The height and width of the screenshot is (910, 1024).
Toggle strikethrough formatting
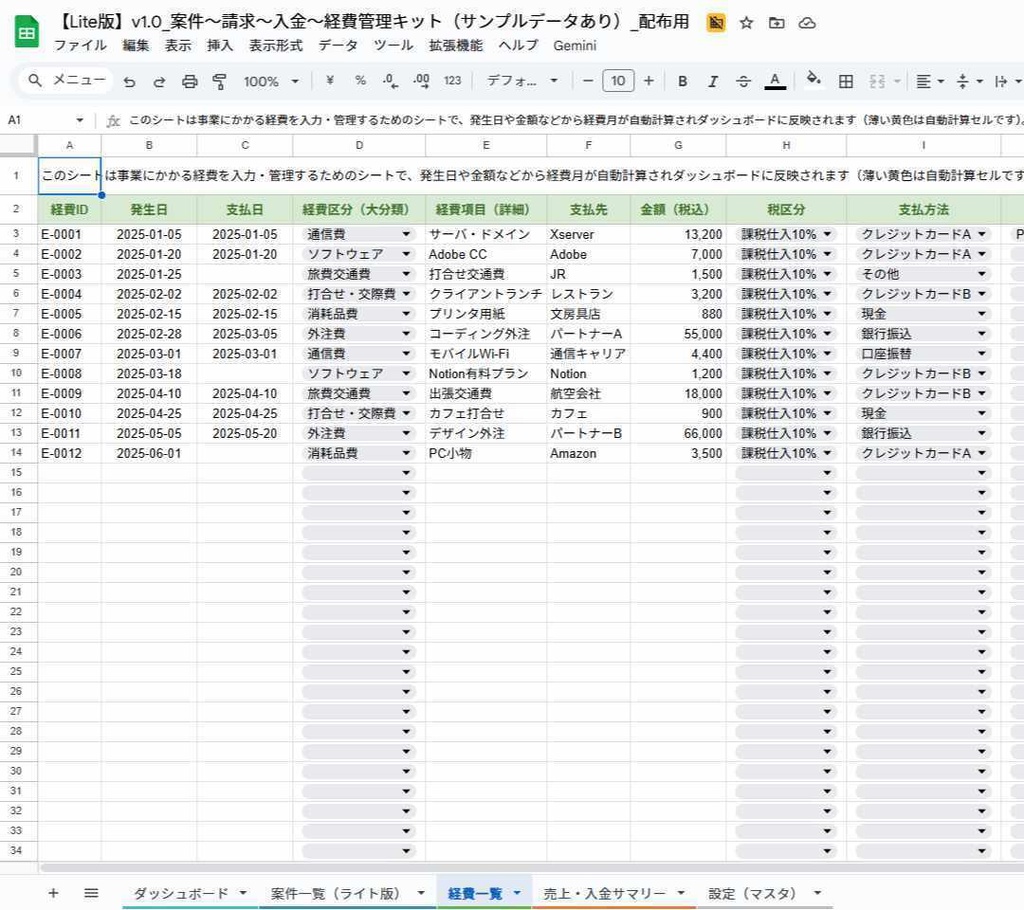click(741, 81)
